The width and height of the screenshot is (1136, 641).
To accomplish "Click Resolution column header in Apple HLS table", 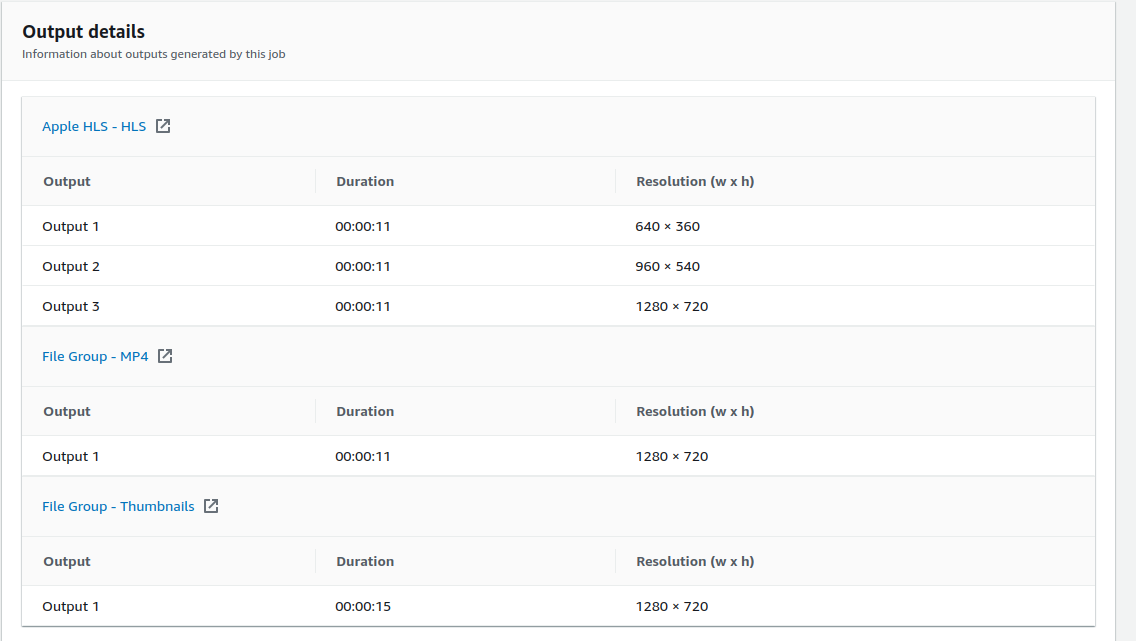I will 695,181.
